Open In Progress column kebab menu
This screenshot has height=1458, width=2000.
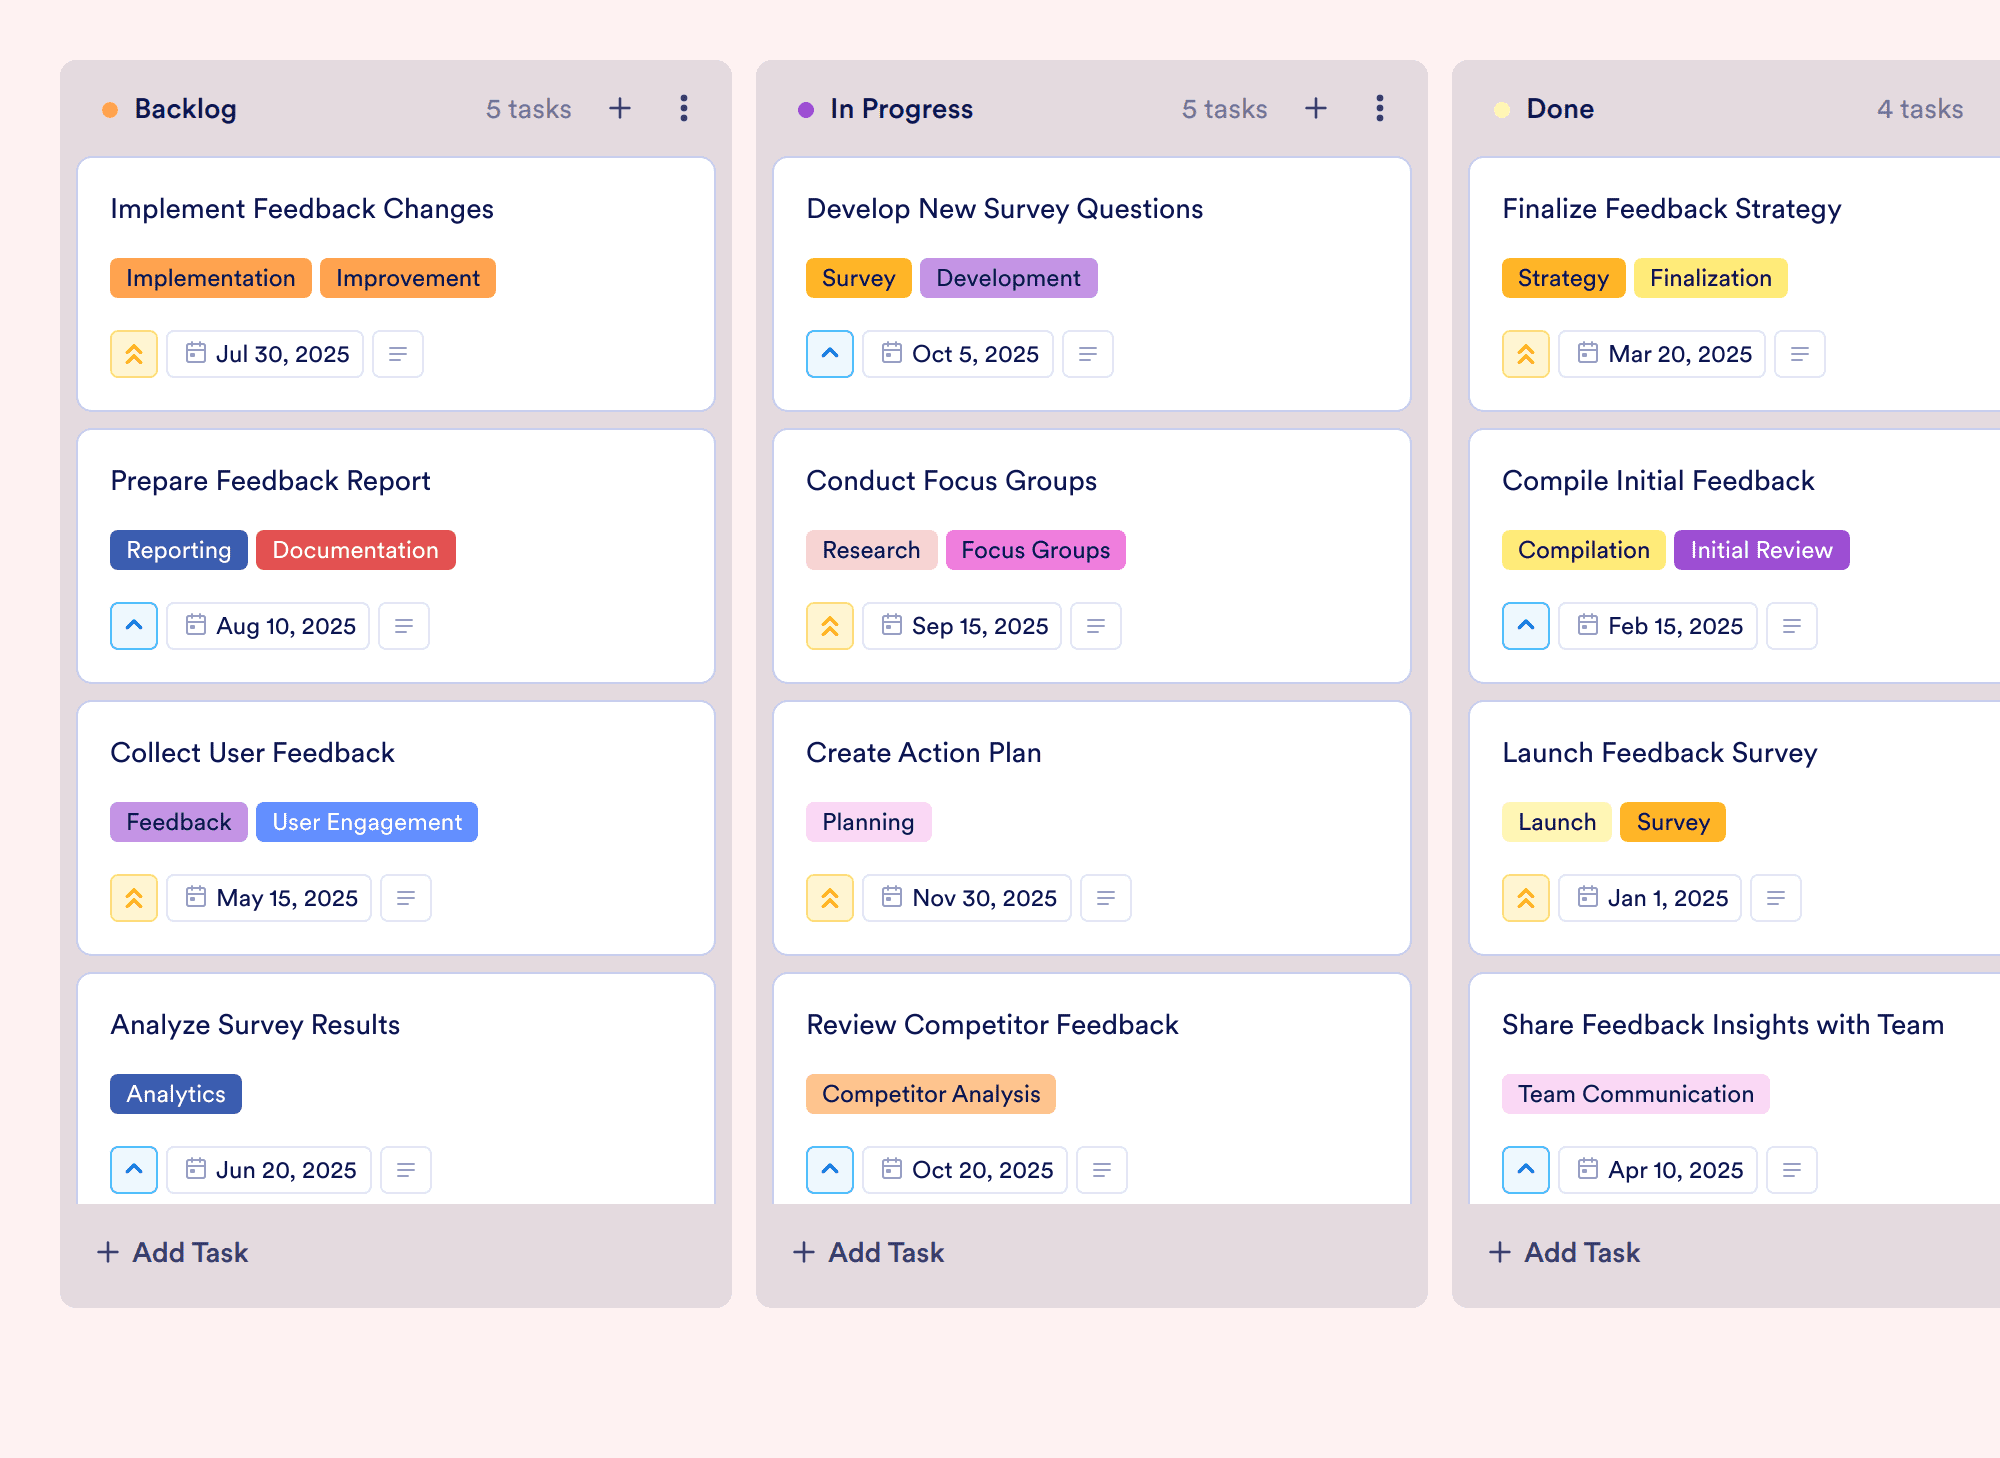coord(1380,108)
